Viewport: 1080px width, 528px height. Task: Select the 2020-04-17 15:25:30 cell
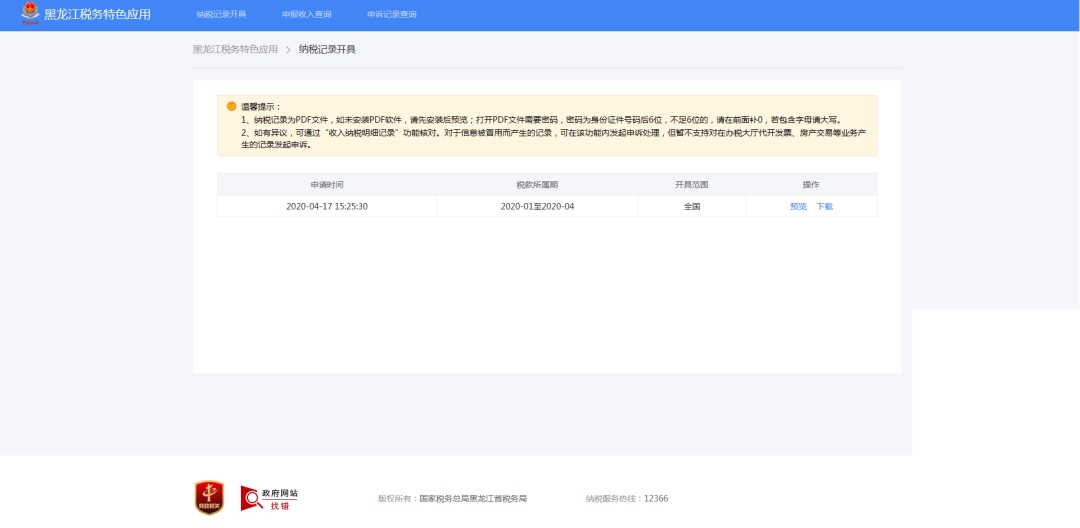[327, 206]
